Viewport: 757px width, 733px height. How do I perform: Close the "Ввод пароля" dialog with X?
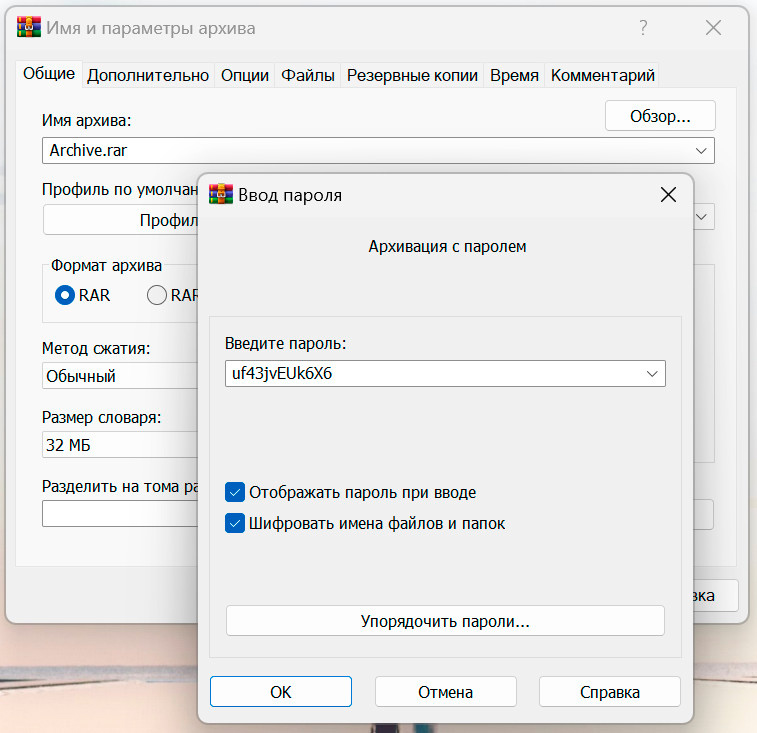(x=668, y=195)
